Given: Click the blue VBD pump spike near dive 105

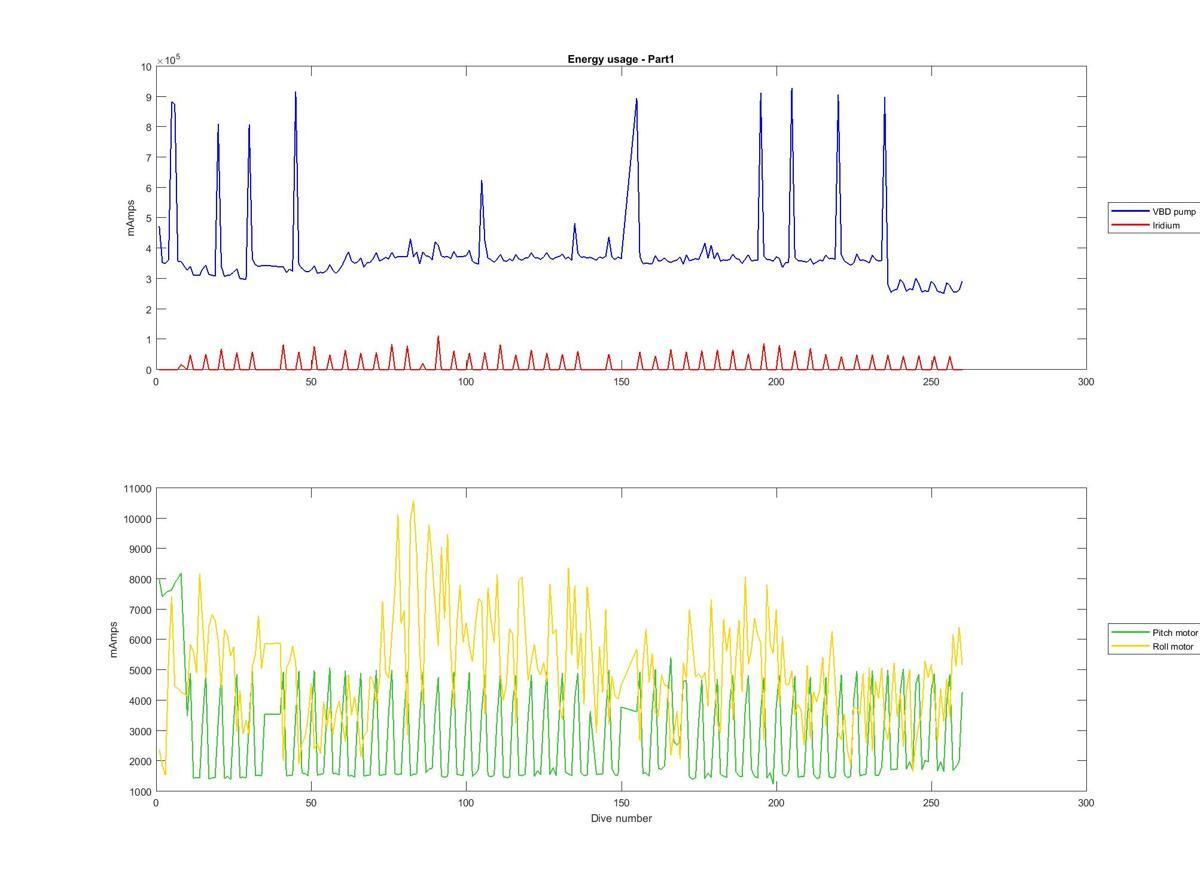Looking at the screenshot, I should (x=481, y=183).
